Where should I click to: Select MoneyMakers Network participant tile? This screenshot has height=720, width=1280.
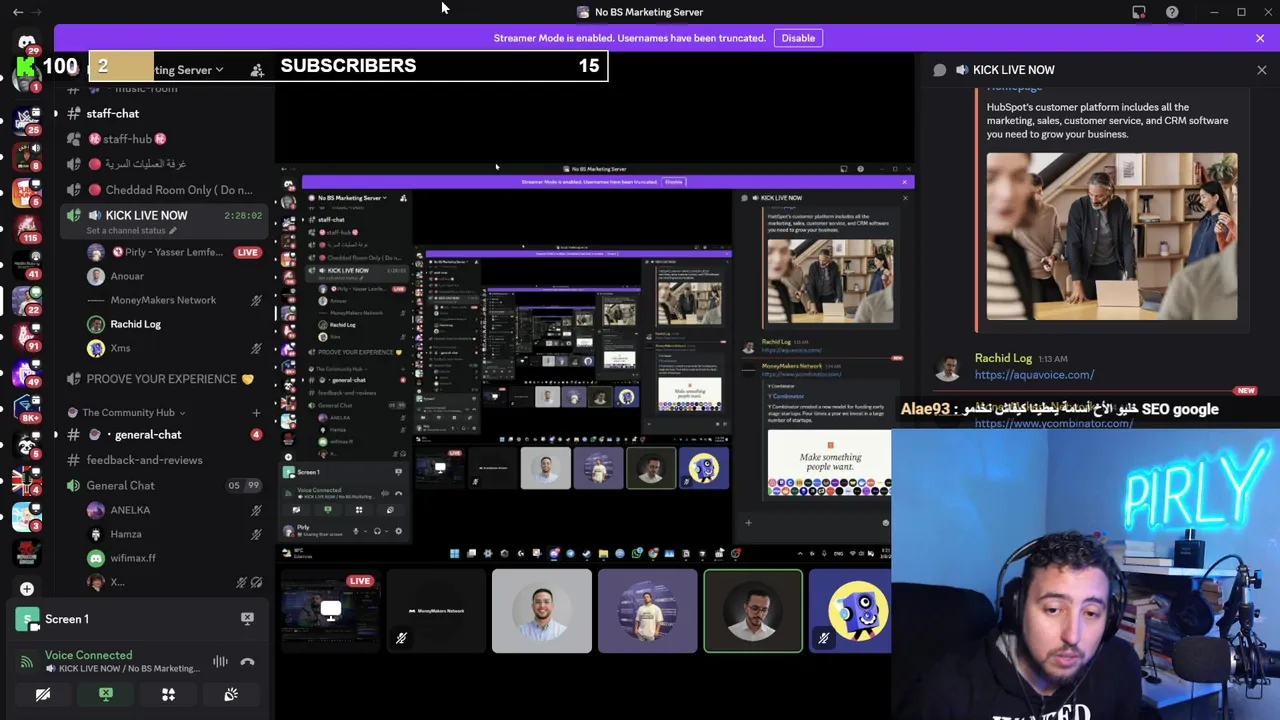(x=436, y=611)
